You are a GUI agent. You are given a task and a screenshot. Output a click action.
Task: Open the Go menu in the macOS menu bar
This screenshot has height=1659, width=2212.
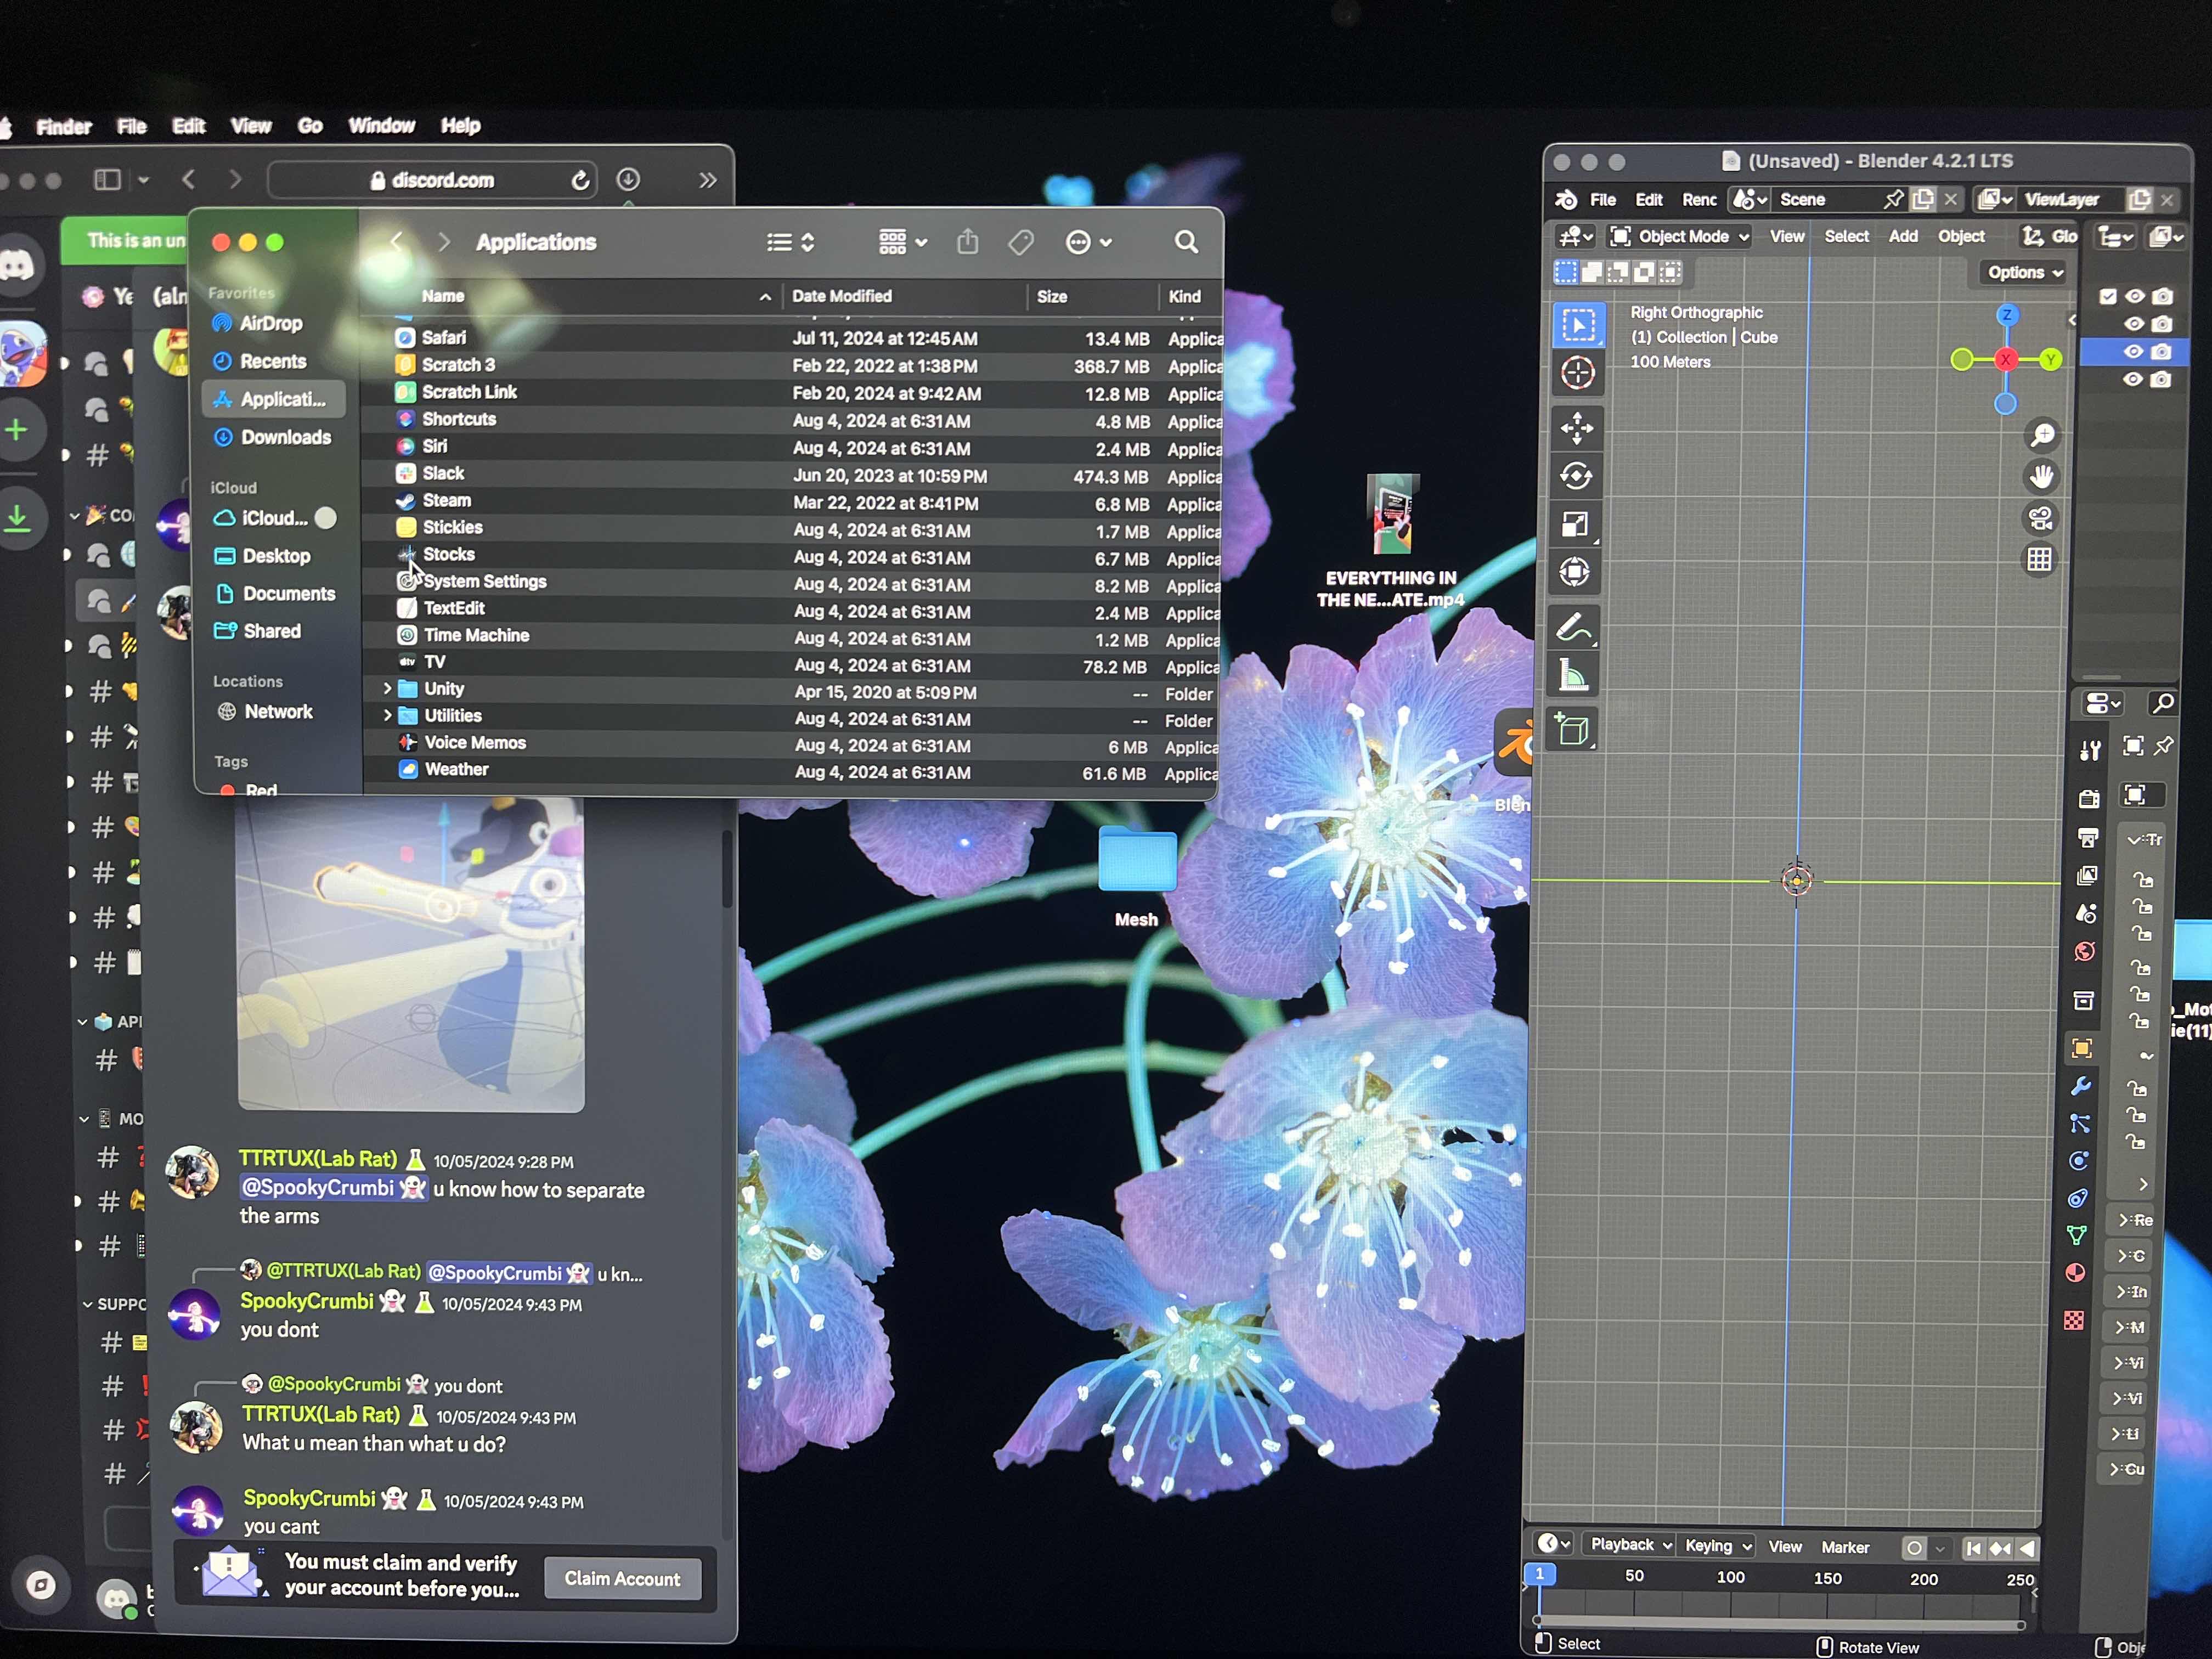click(310, 125)
